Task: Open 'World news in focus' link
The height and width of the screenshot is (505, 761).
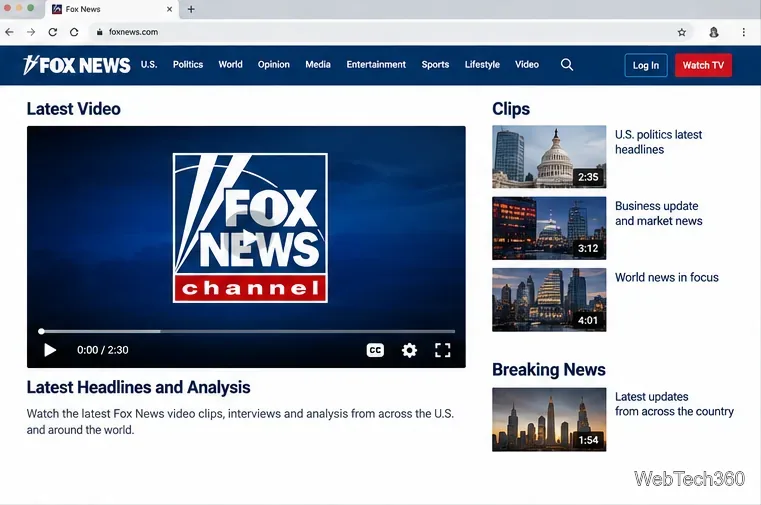Action: [666, 277]
